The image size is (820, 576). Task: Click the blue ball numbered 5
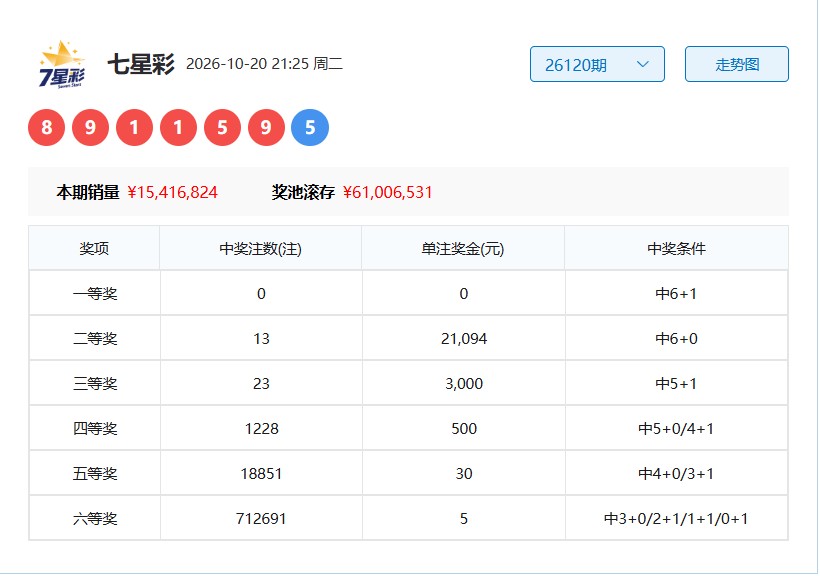tap(310, 127)
